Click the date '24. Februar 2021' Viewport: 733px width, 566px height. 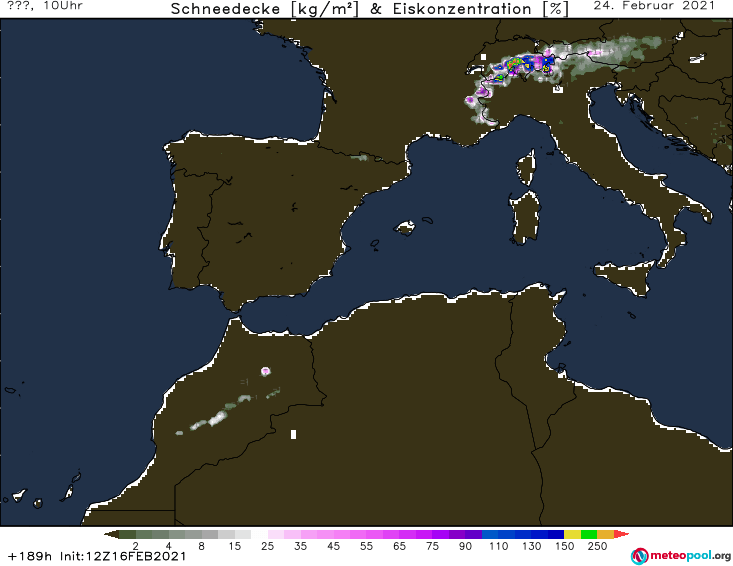(x=654, y=6)
